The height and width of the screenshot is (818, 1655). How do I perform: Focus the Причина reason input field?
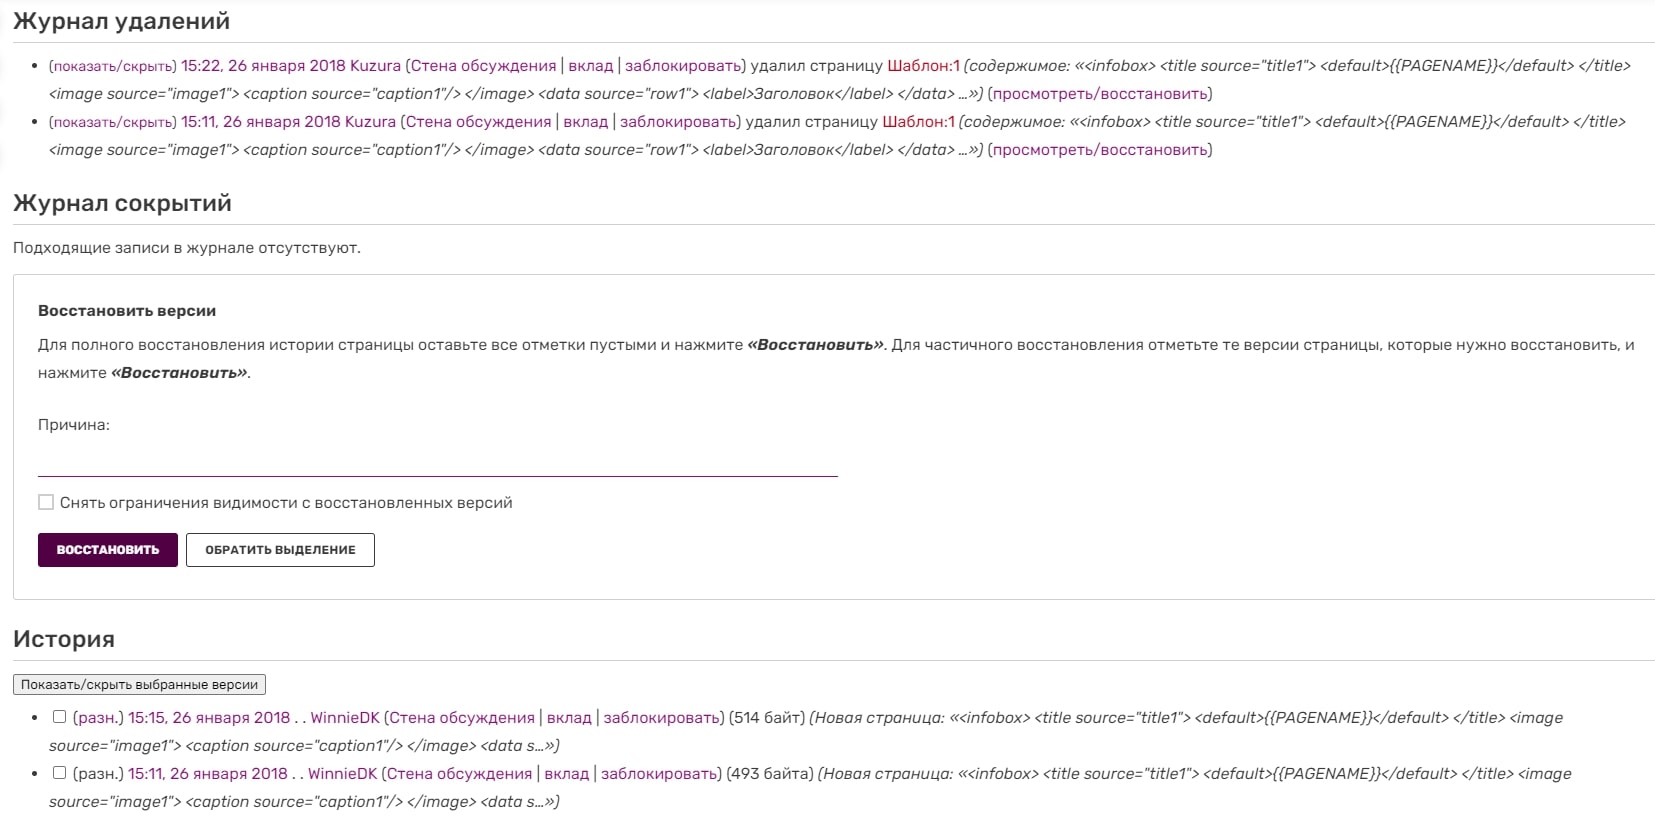point(437,461)
